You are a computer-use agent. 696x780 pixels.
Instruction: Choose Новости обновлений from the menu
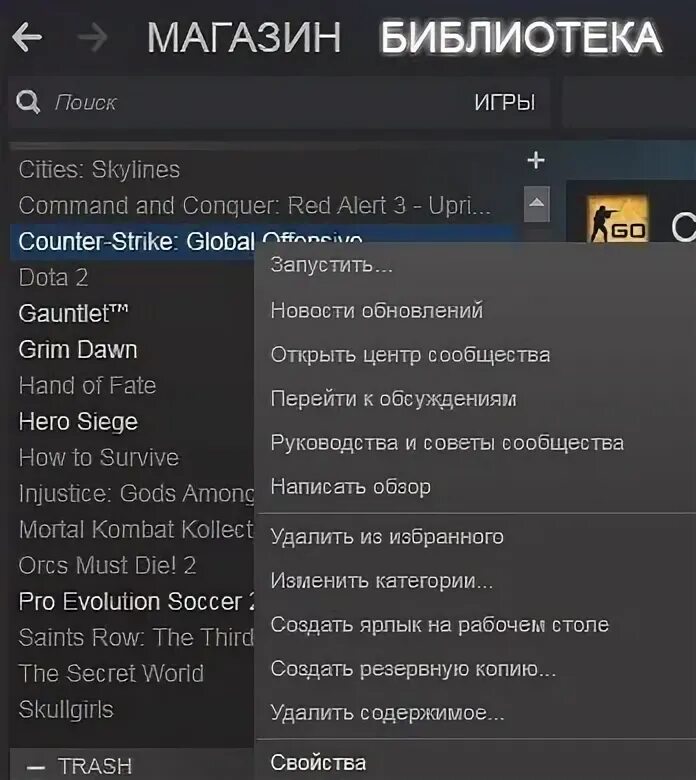coord(377,310)
